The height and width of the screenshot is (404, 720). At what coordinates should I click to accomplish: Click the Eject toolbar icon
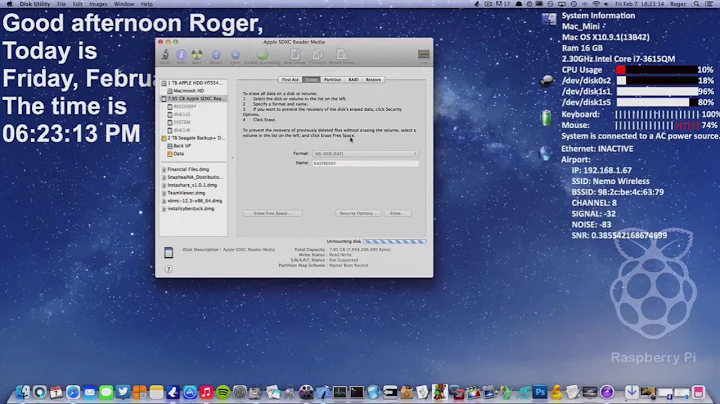(235, 55)
